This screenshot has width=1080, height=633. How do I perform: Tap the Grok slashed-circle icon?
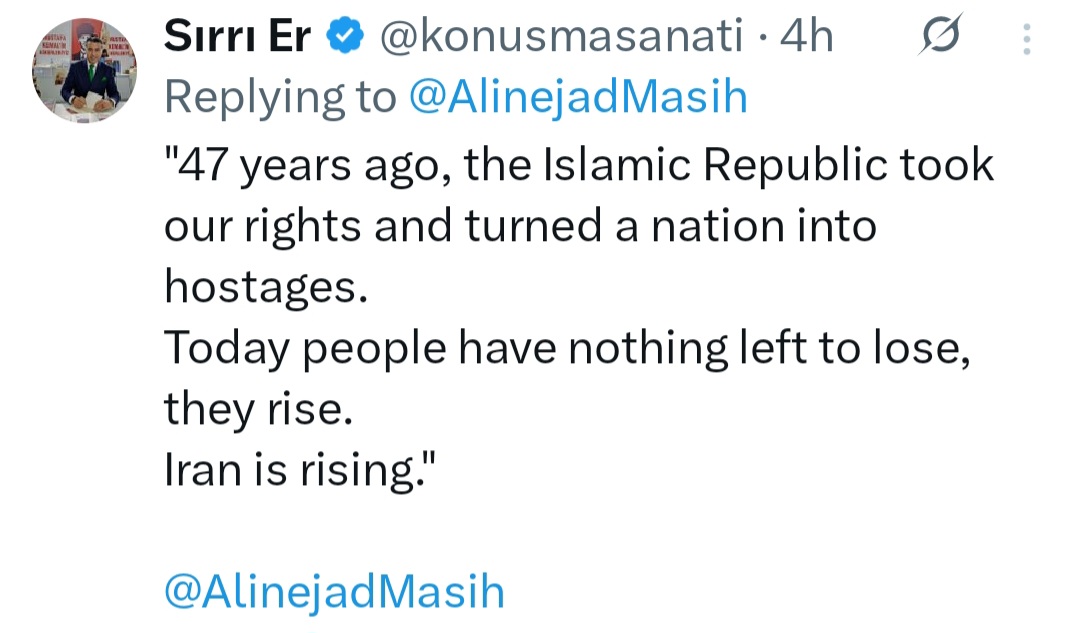(939, 36)
